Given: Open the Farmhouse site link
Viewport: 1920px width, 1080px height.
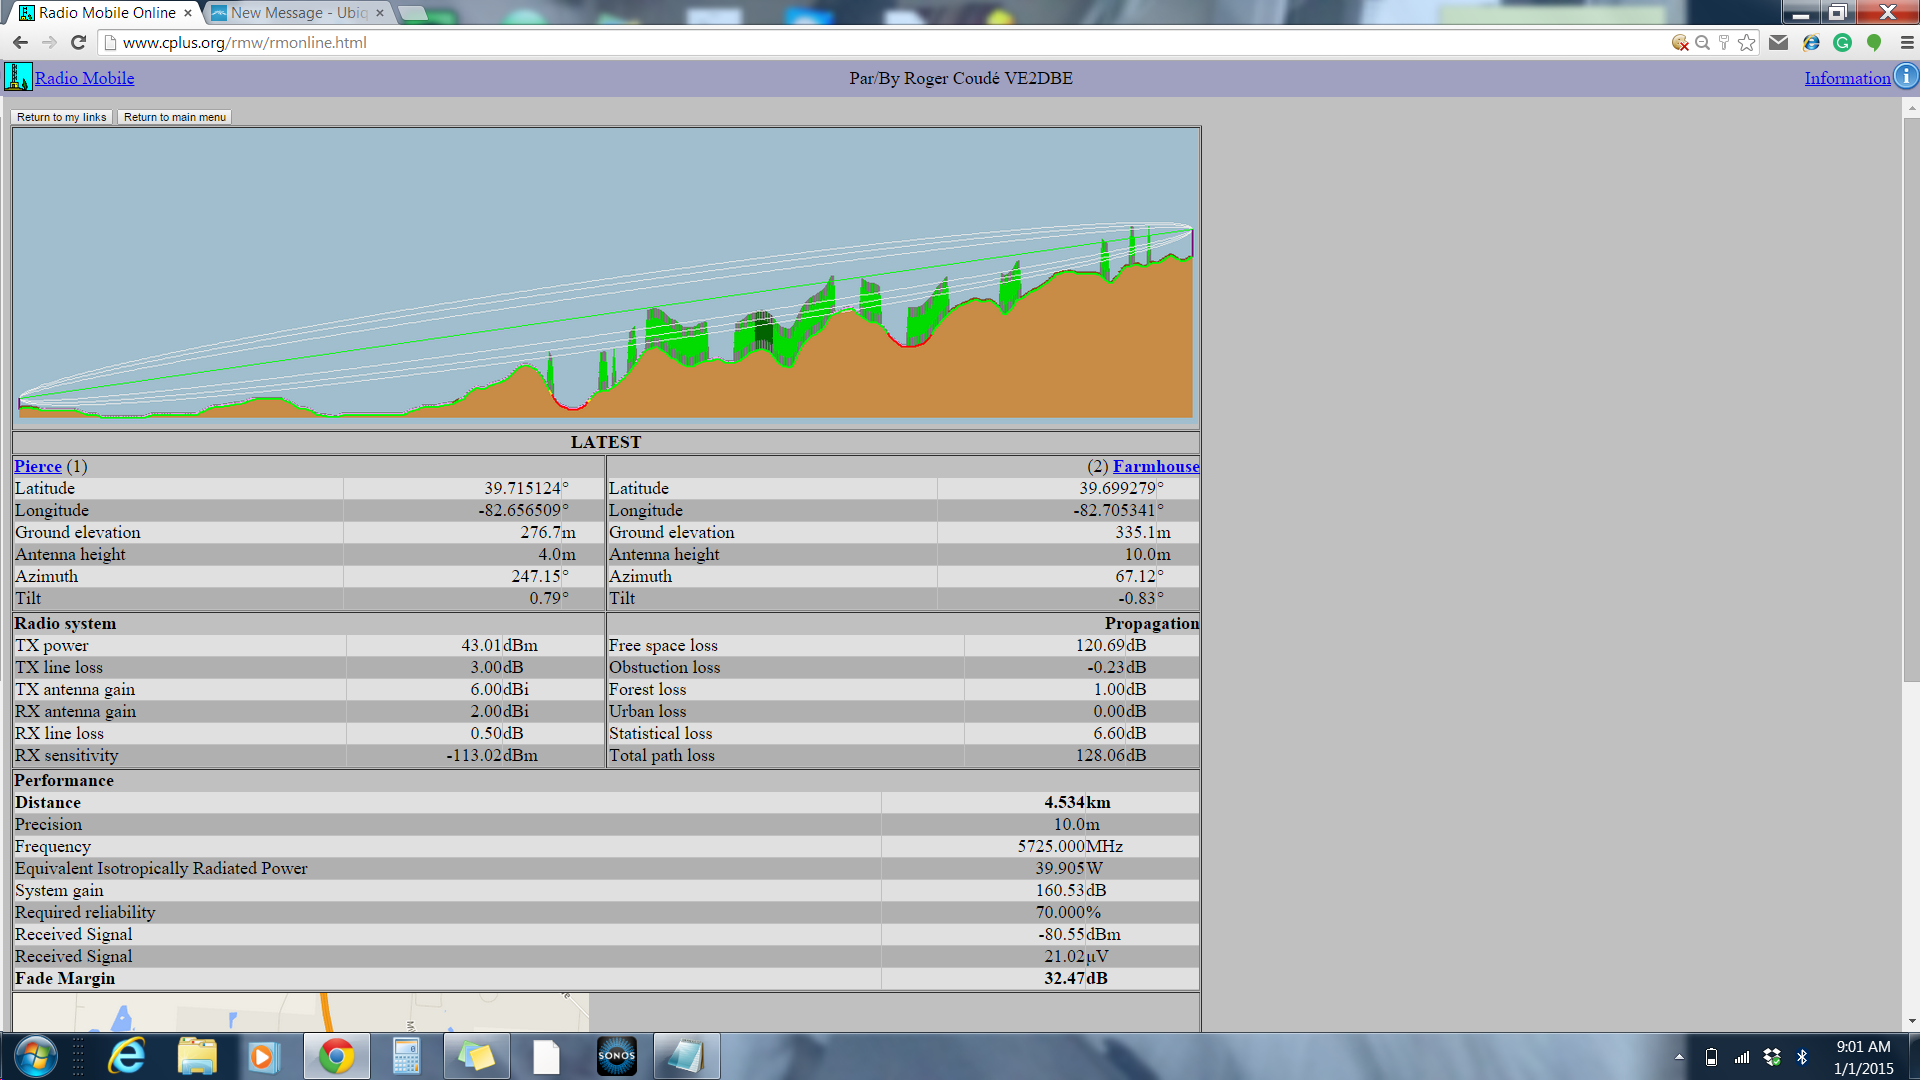Looking at the screenshot, I should coord(1155,466).
